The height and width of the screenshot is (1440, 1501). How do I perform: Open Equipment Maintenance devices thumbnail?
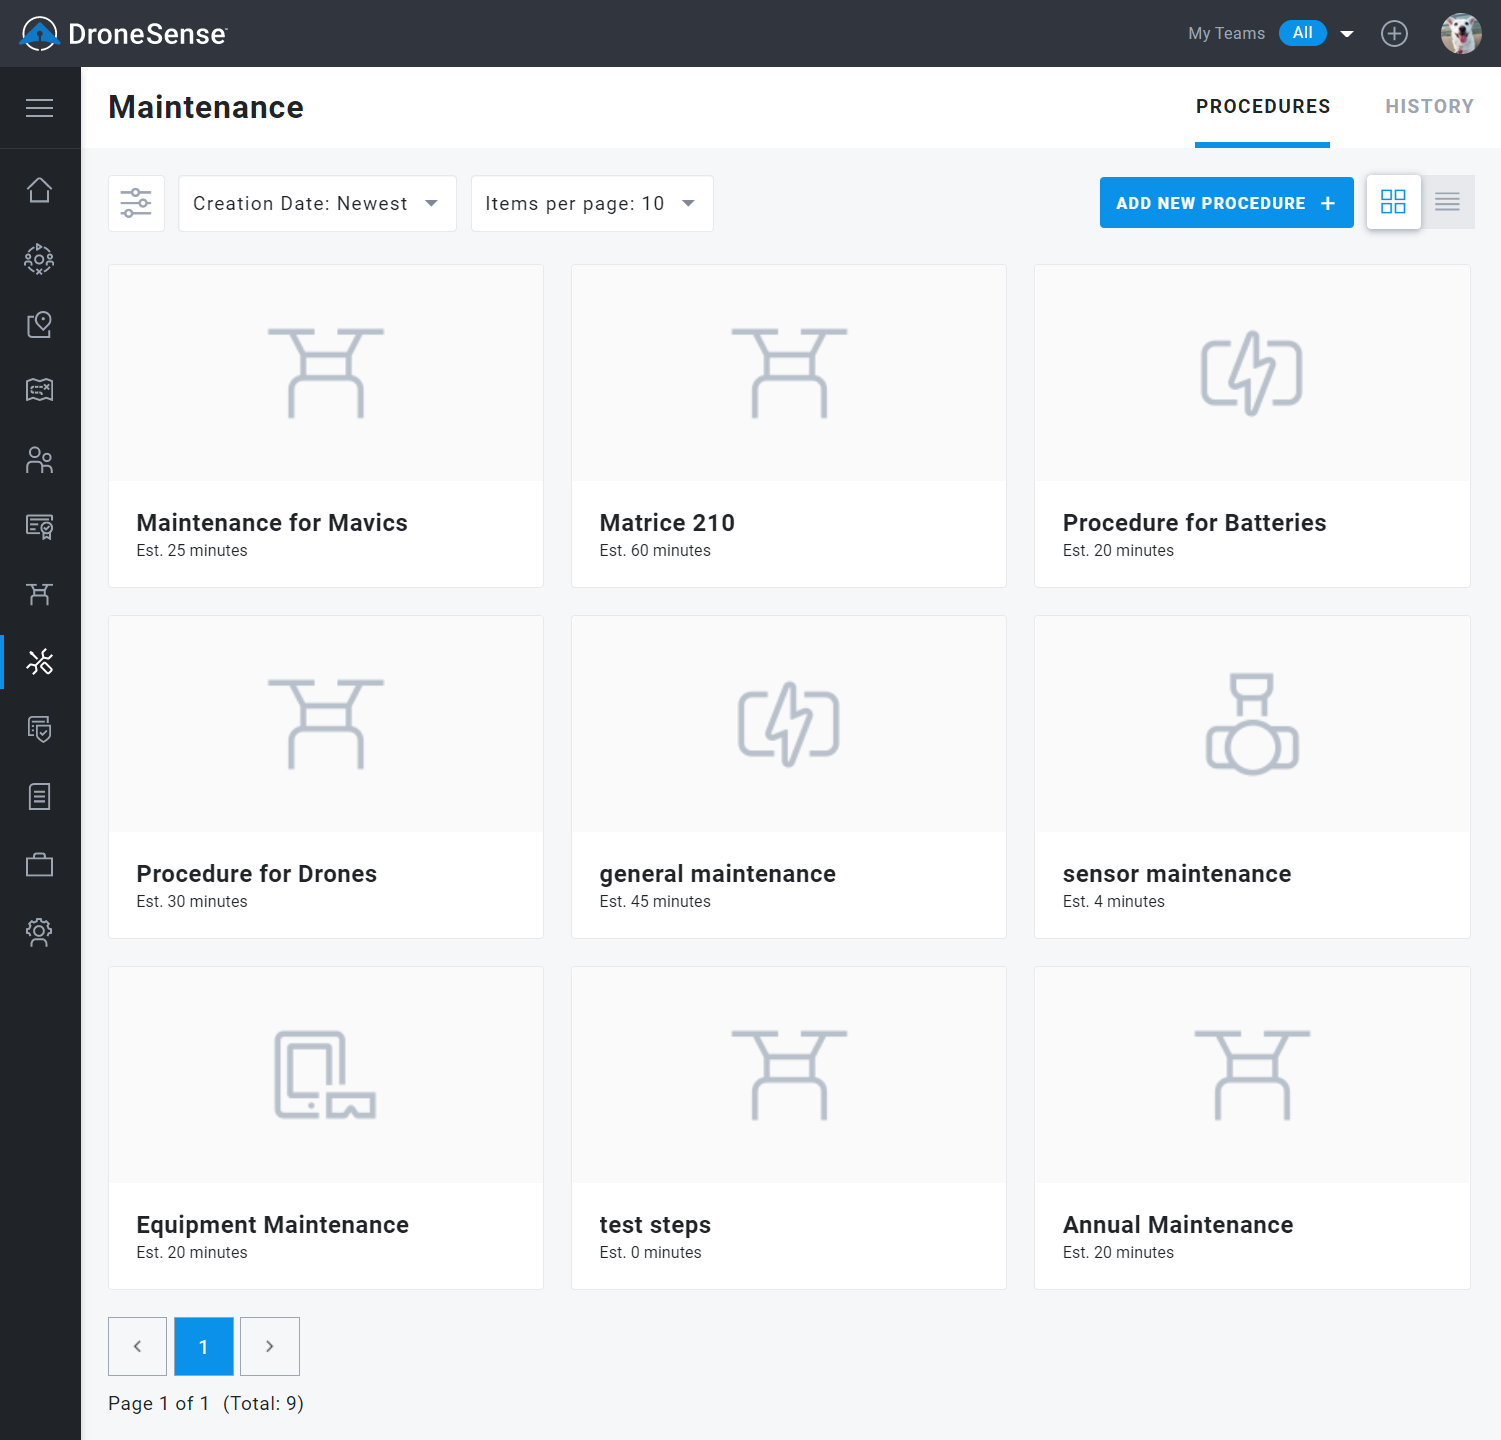(x=326, y=1075)
